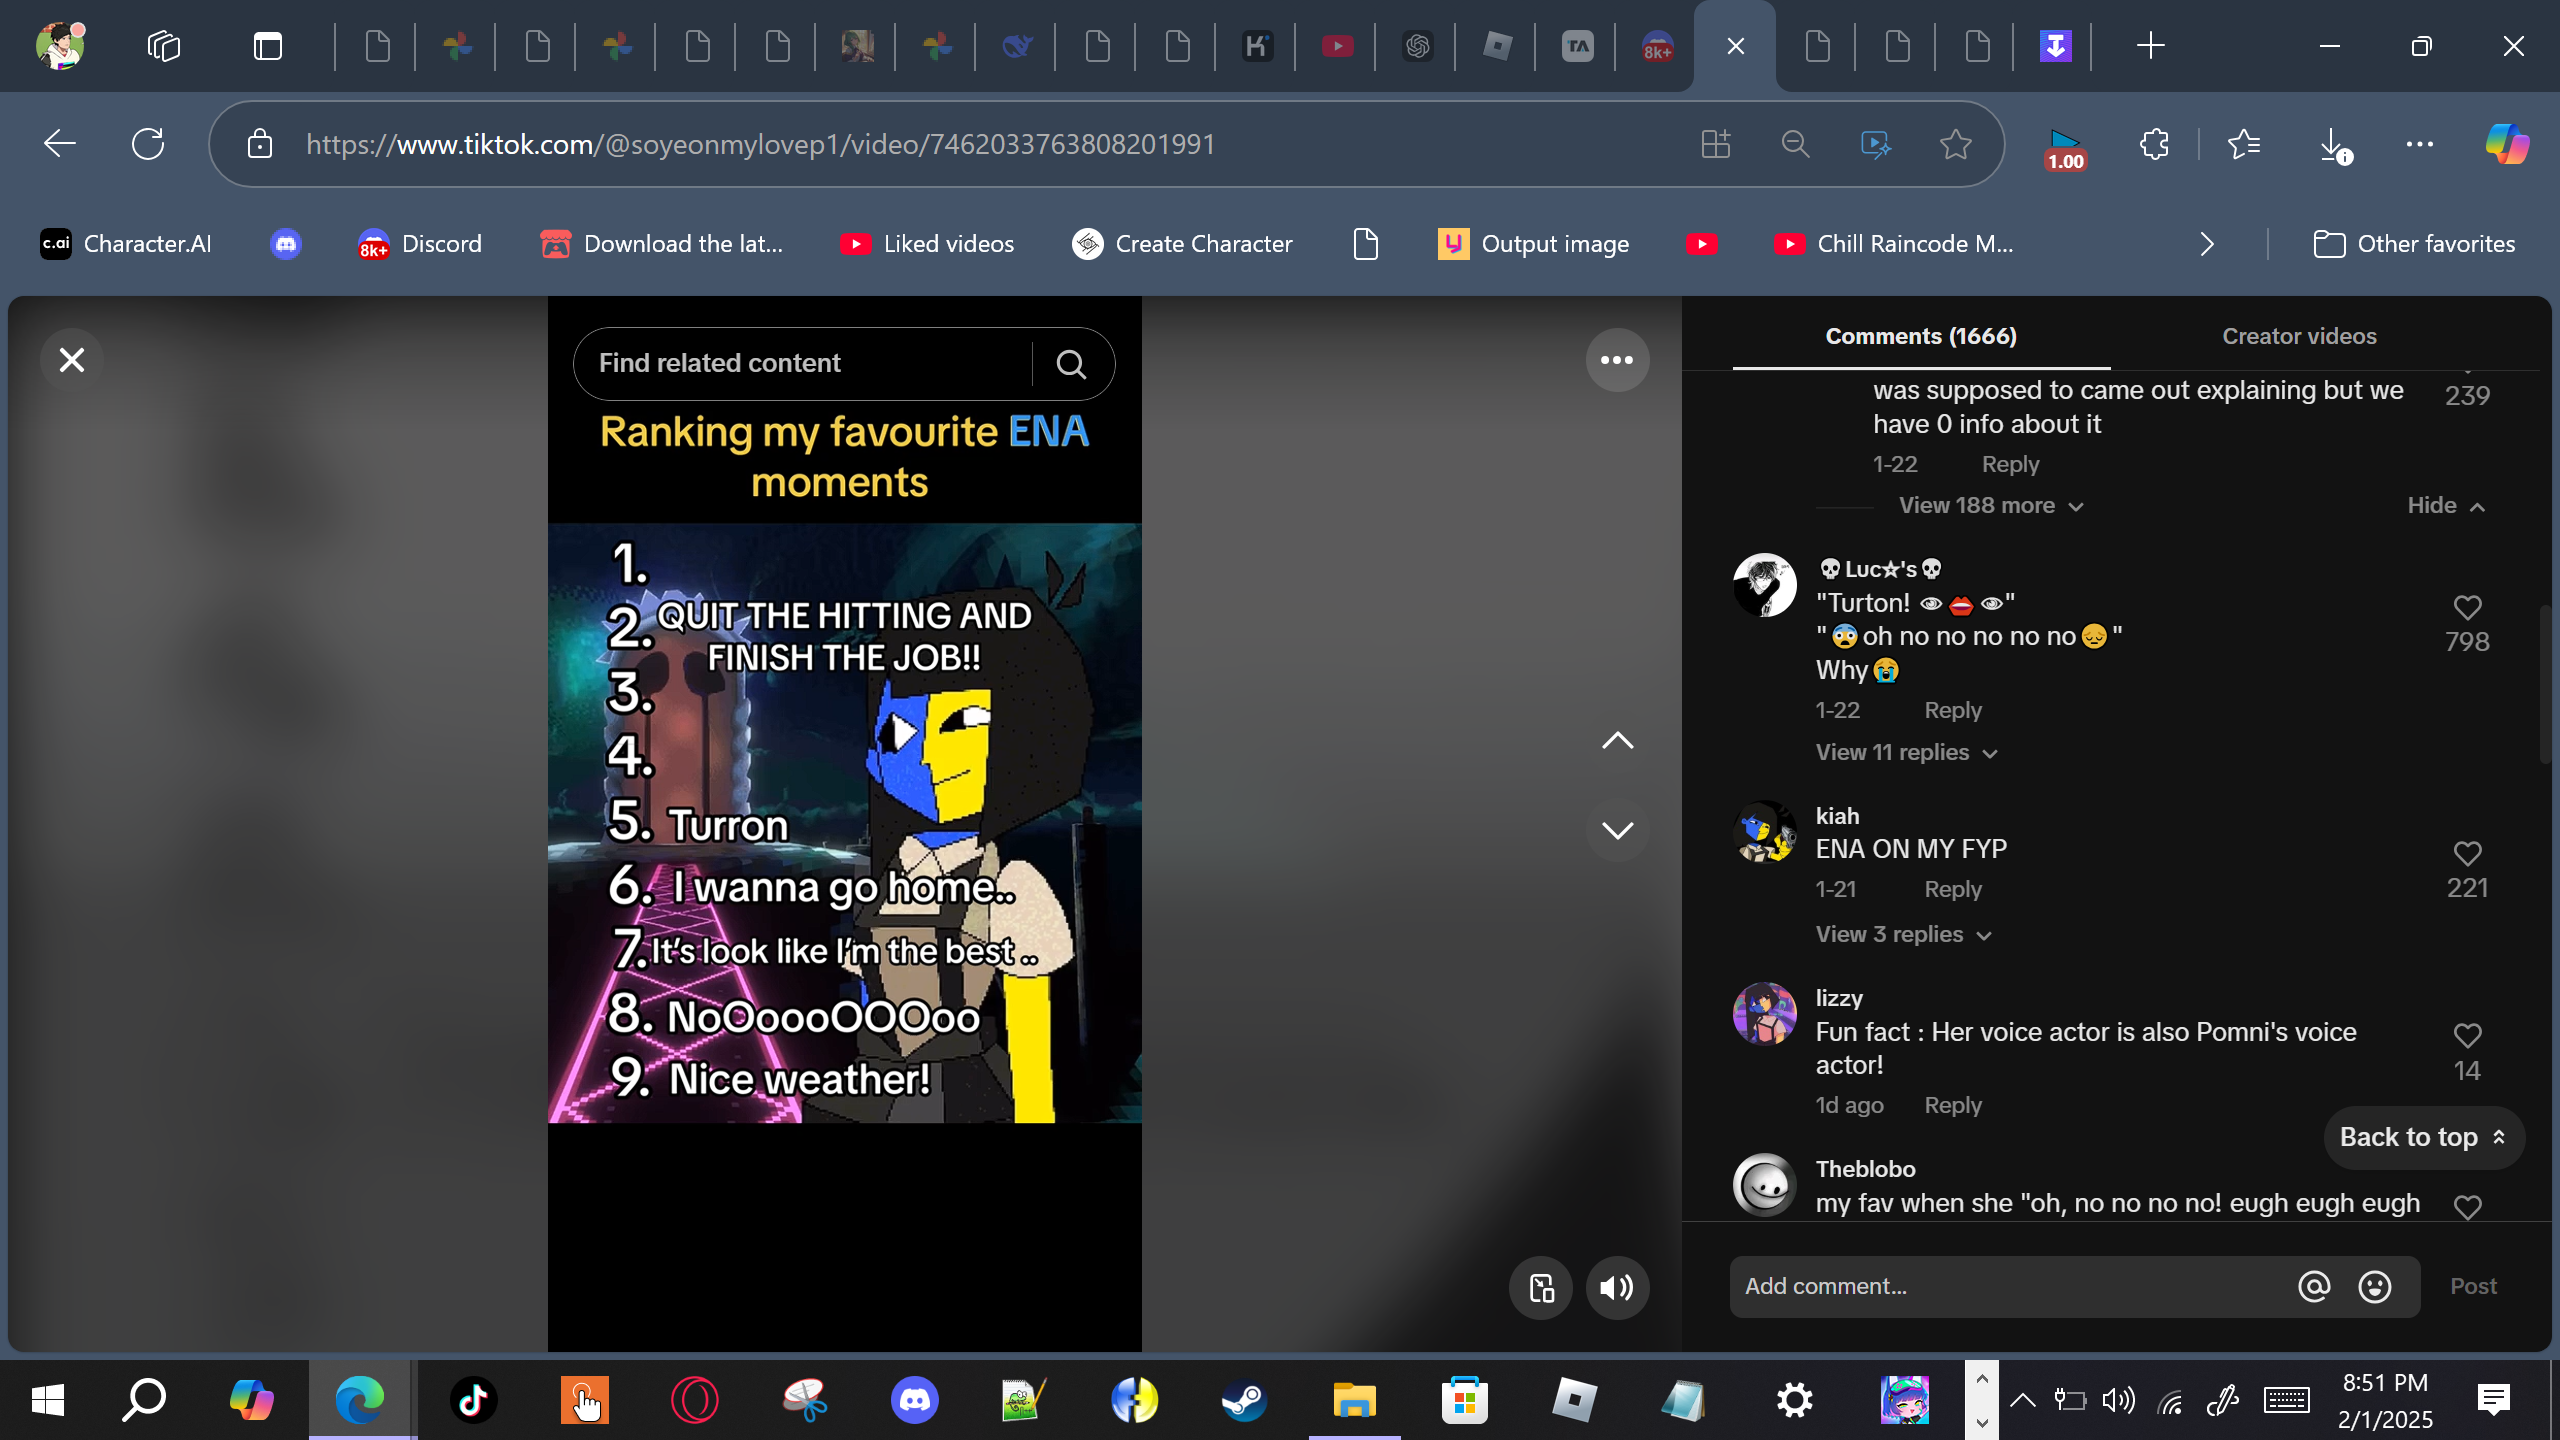Go to the next video arrow
Viewport: 2560px width, 1440px height.
click(x=1617, y=830)
